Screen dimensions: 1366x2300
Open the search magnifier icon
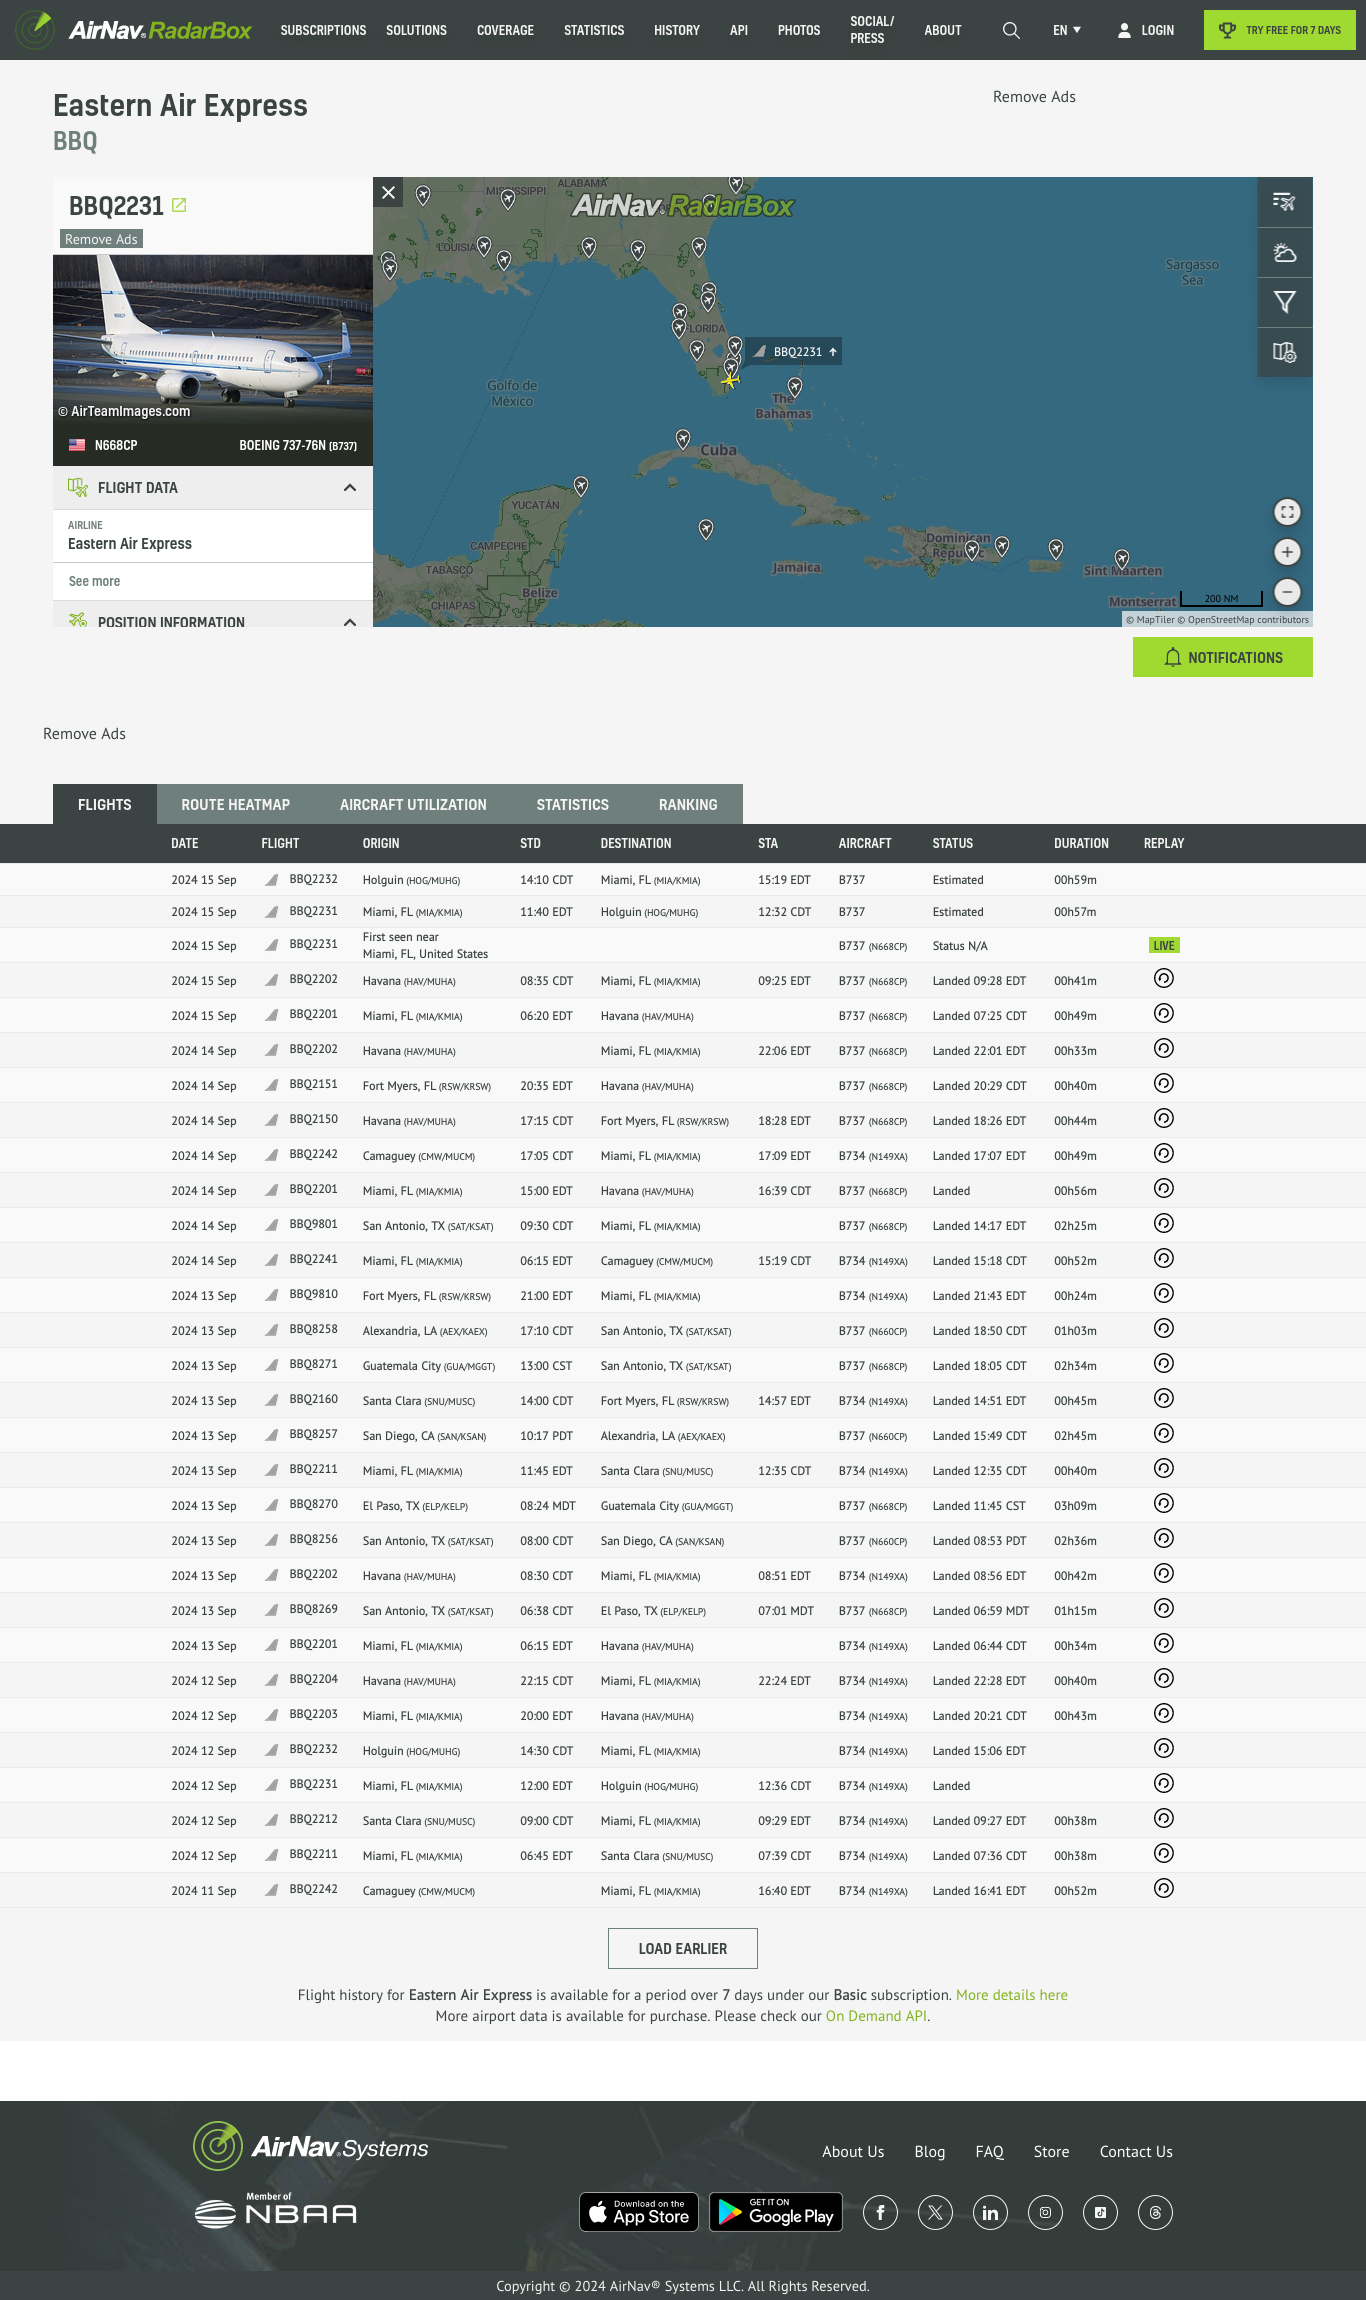pos(1011,30)
